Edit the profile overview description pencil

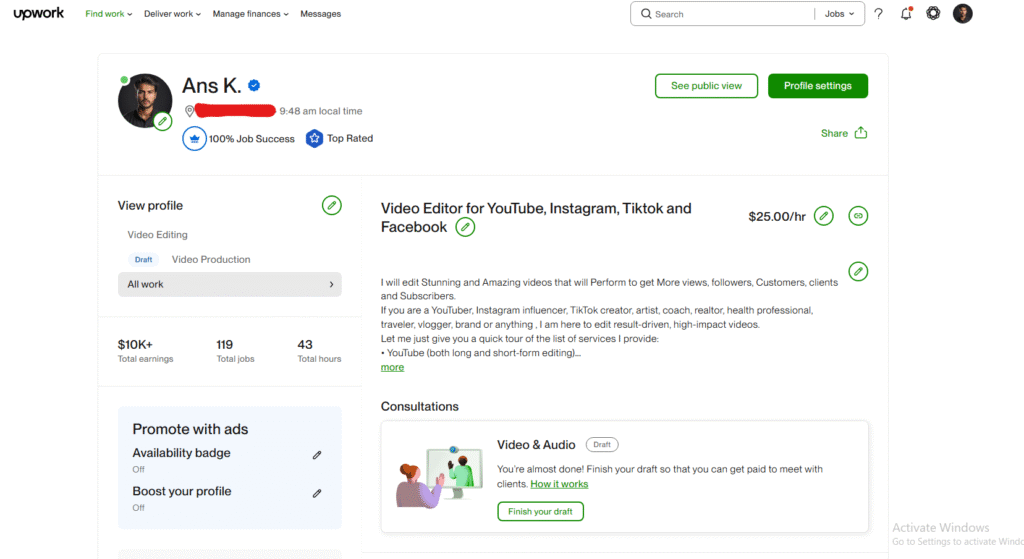tap(858, 271)
